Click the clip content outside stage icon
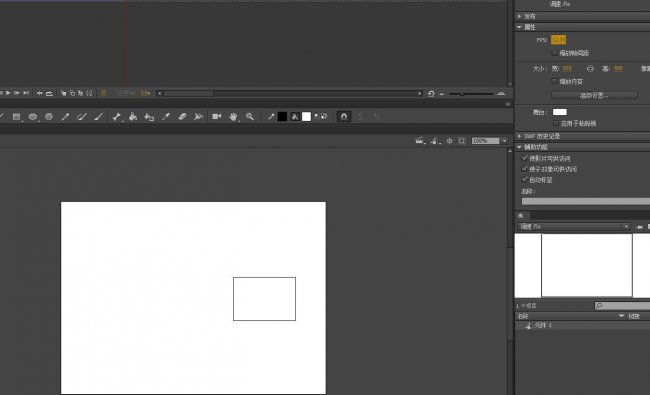Image resolution: width=650 pixels, height=395 pixels. click(461, 141)
